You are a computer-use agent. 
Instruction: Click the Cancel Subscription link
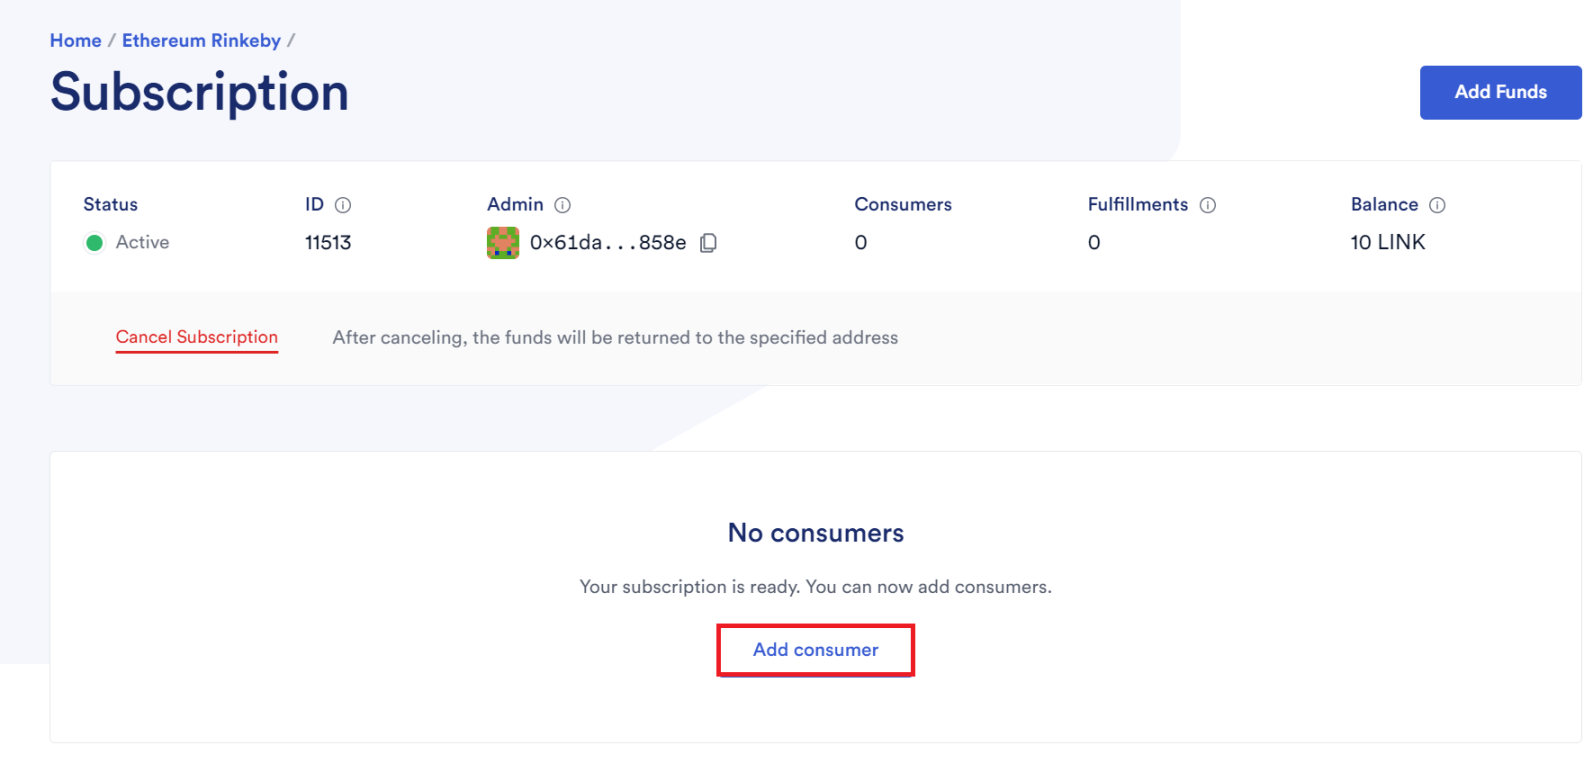click(x=197, y=337)
